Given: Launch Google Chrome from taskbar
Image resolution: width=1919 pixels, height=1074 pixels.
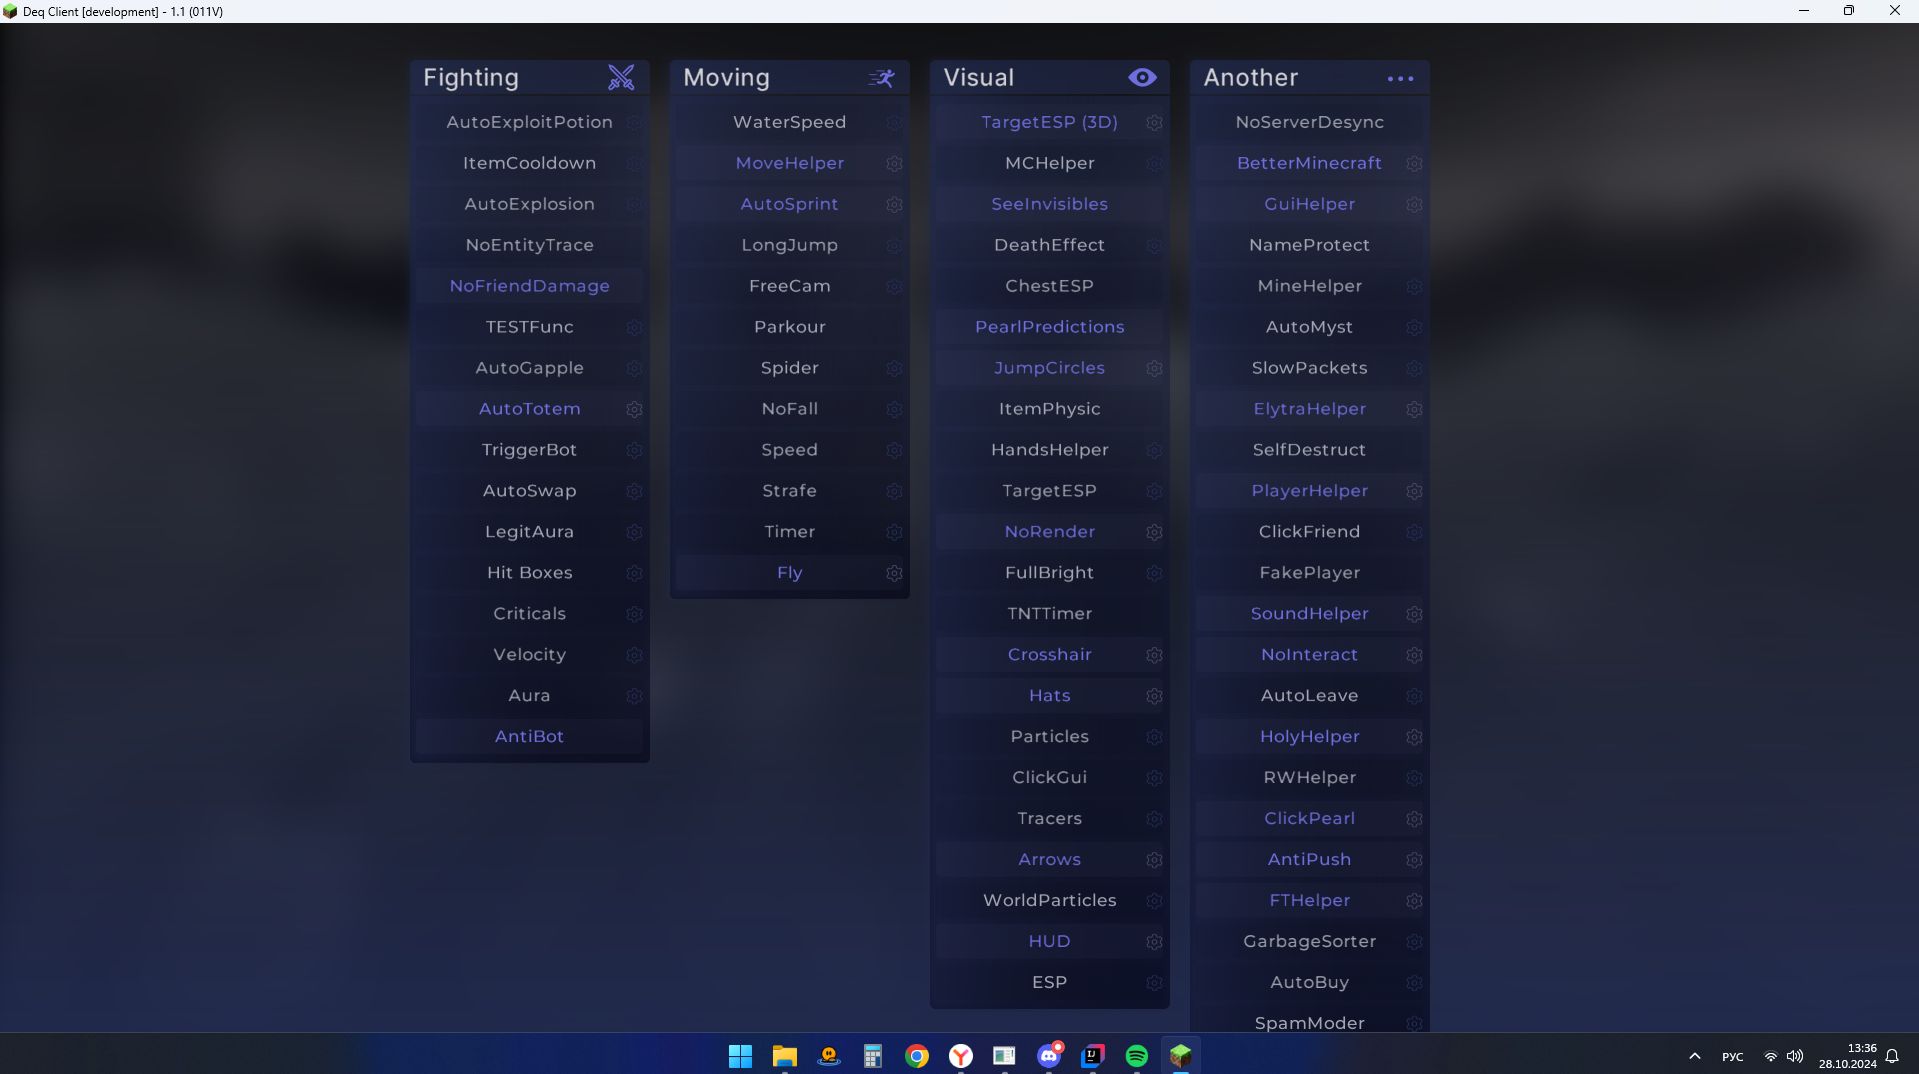Looking at the screenshot, I should (x=917, y=1056).
